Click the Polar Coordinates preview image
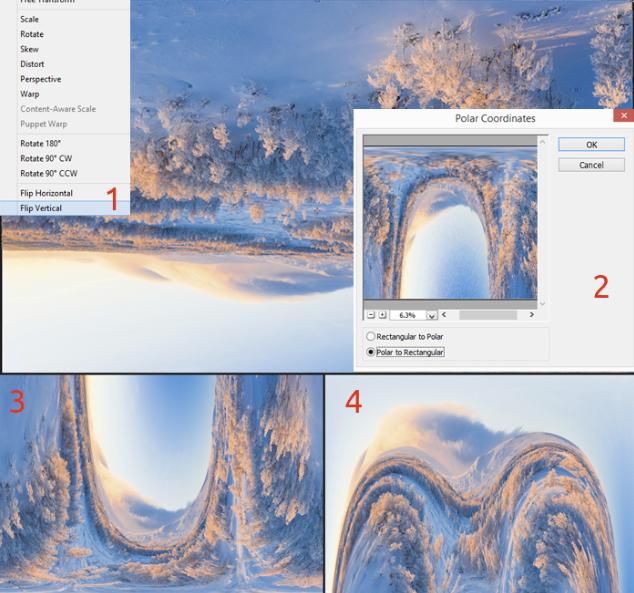The image size is (634, 593). click(450, 223)
